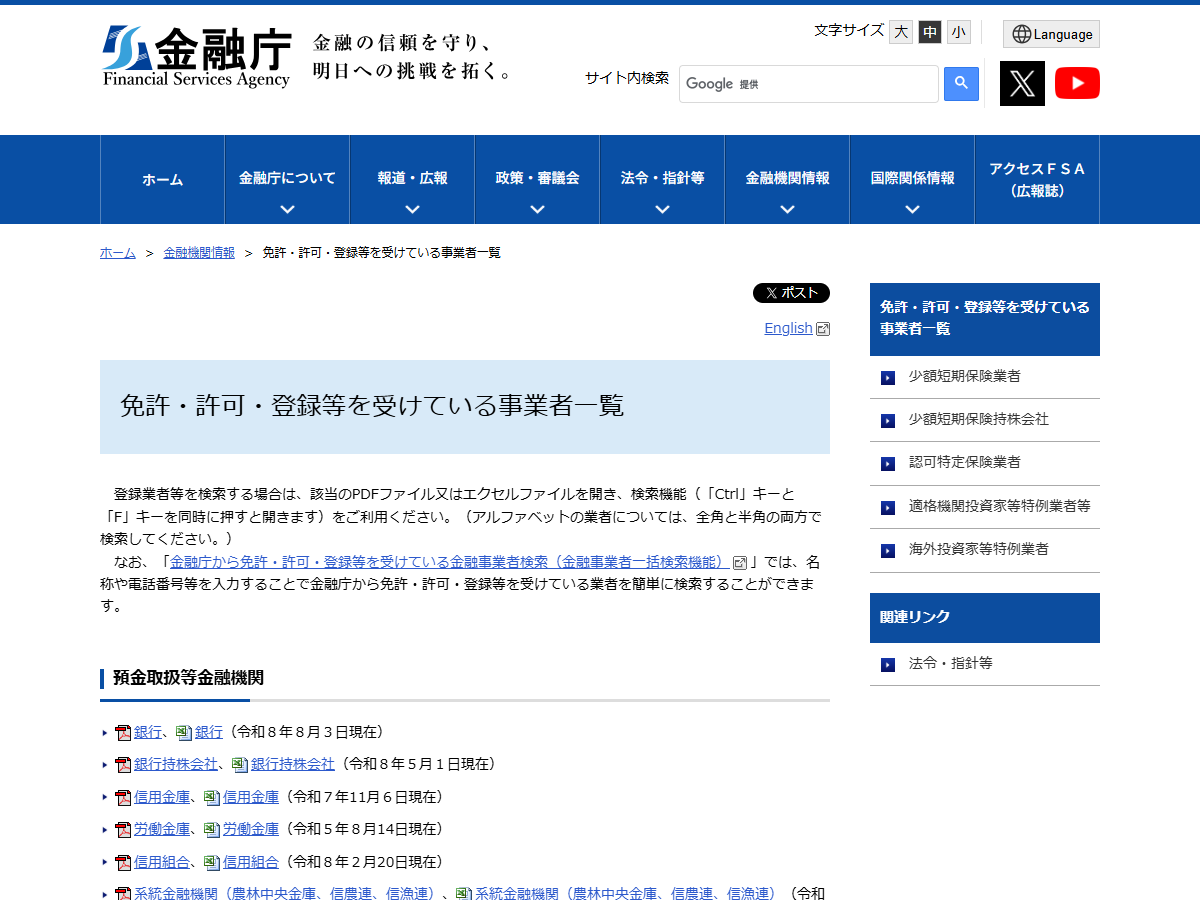
Task: Click the arrow icon beside 少額短期保険業者
Action: 888,378
